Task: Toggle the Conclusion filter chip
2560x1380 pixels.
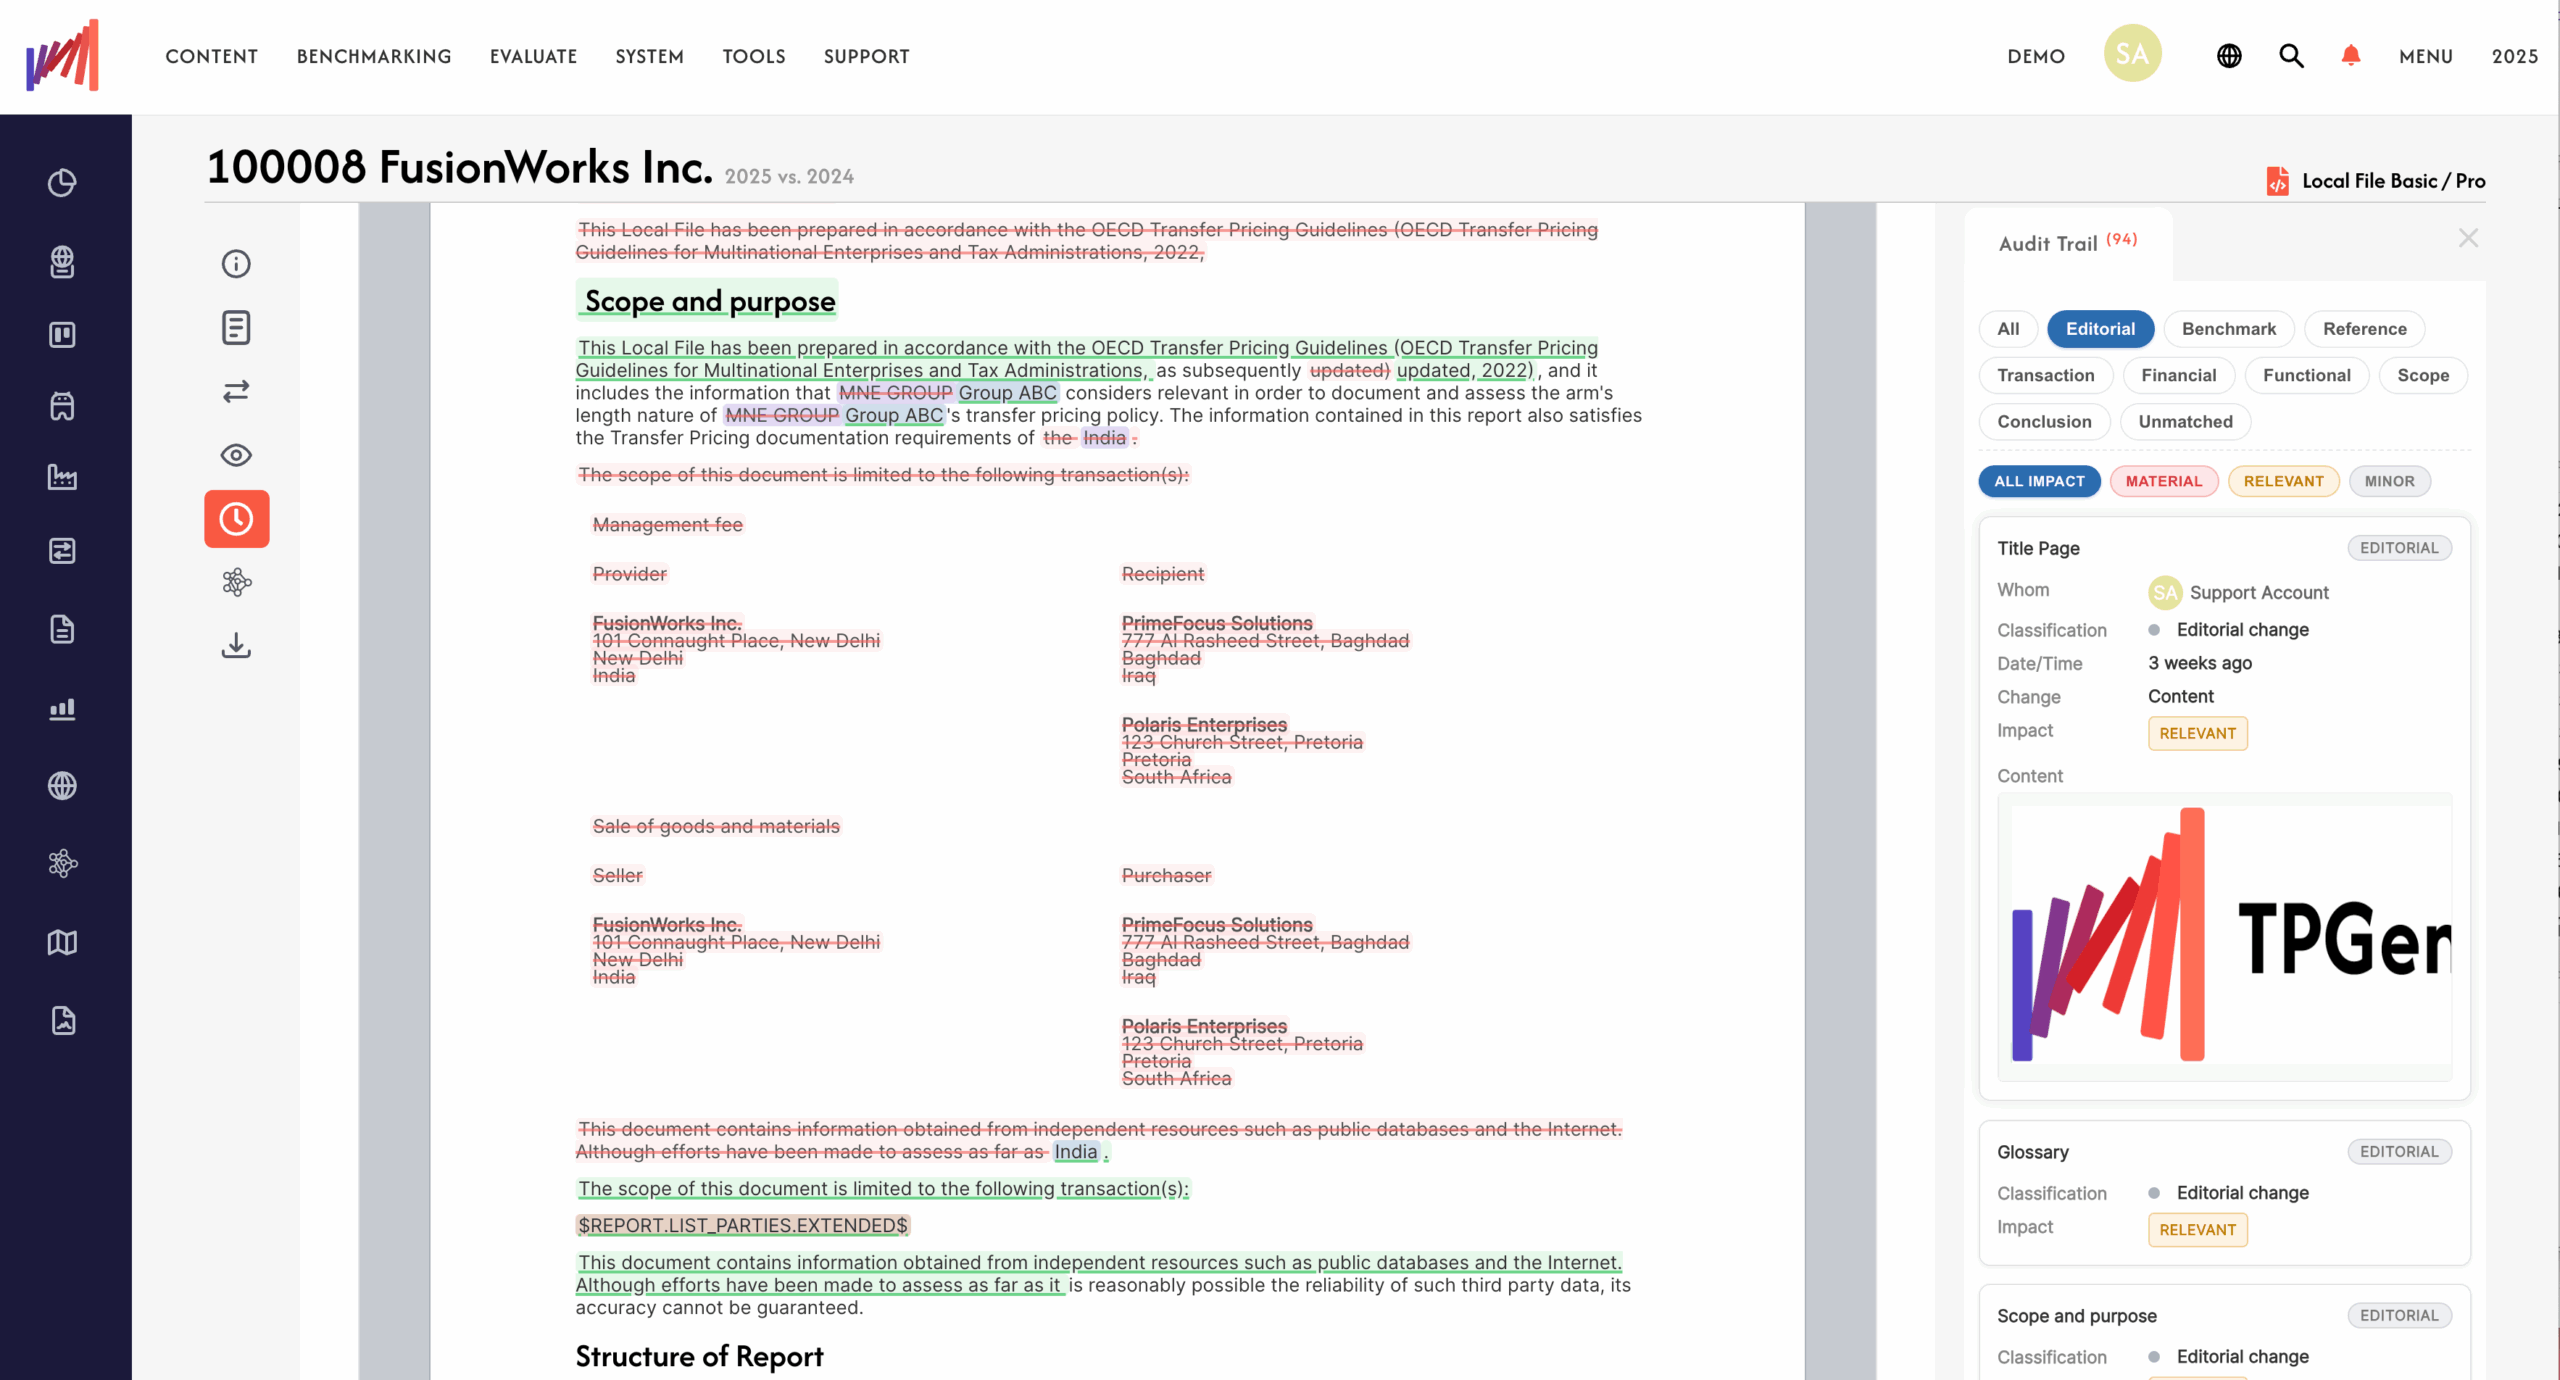Action: point(2044,422)
